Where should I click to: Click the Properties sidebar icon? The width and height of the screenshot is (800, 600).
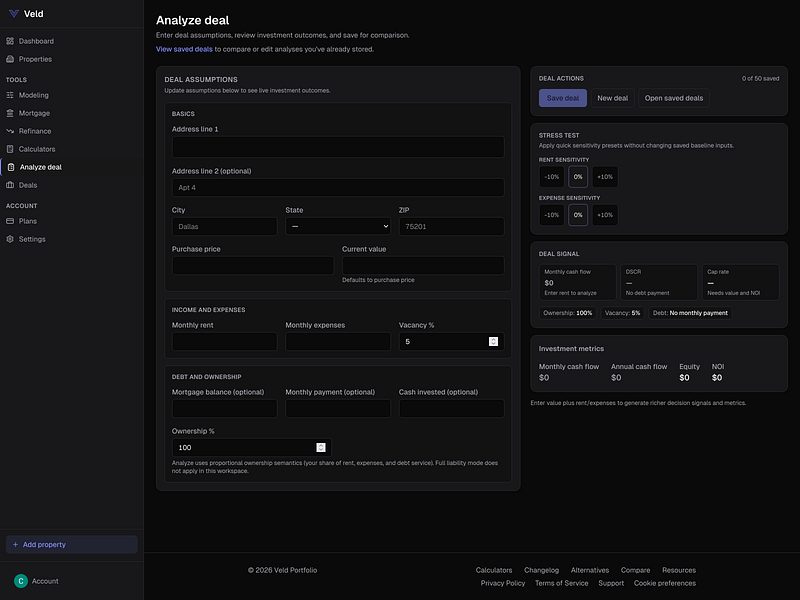pyautogui.click(x=10, y=59)
